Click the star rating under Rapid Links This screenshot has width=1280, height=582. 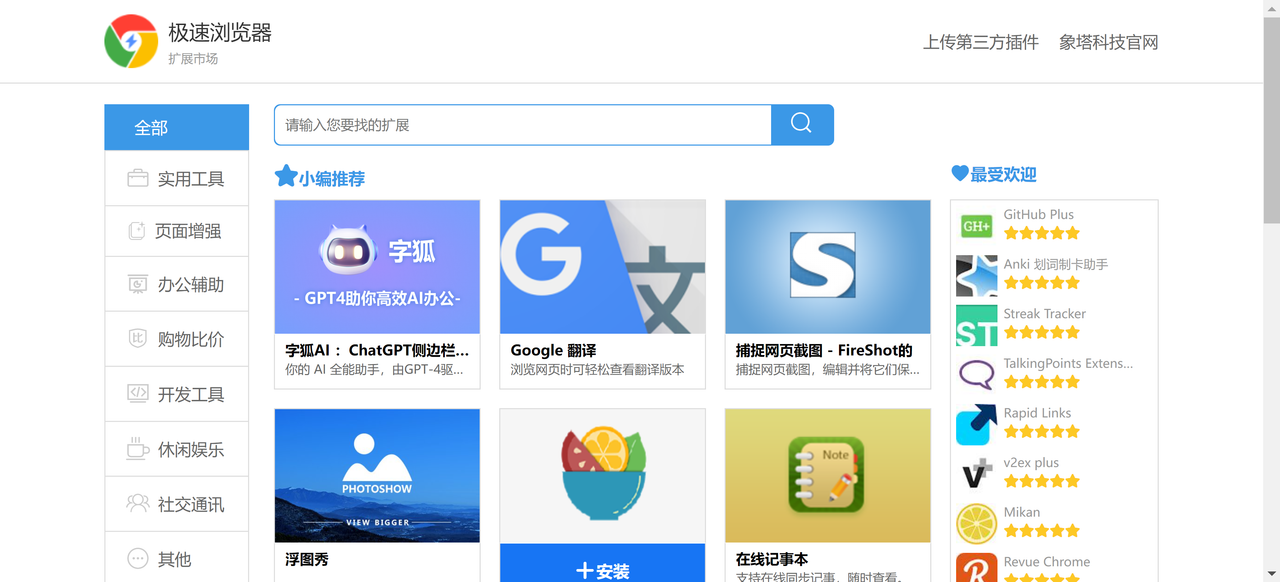tap(1042, 431)
